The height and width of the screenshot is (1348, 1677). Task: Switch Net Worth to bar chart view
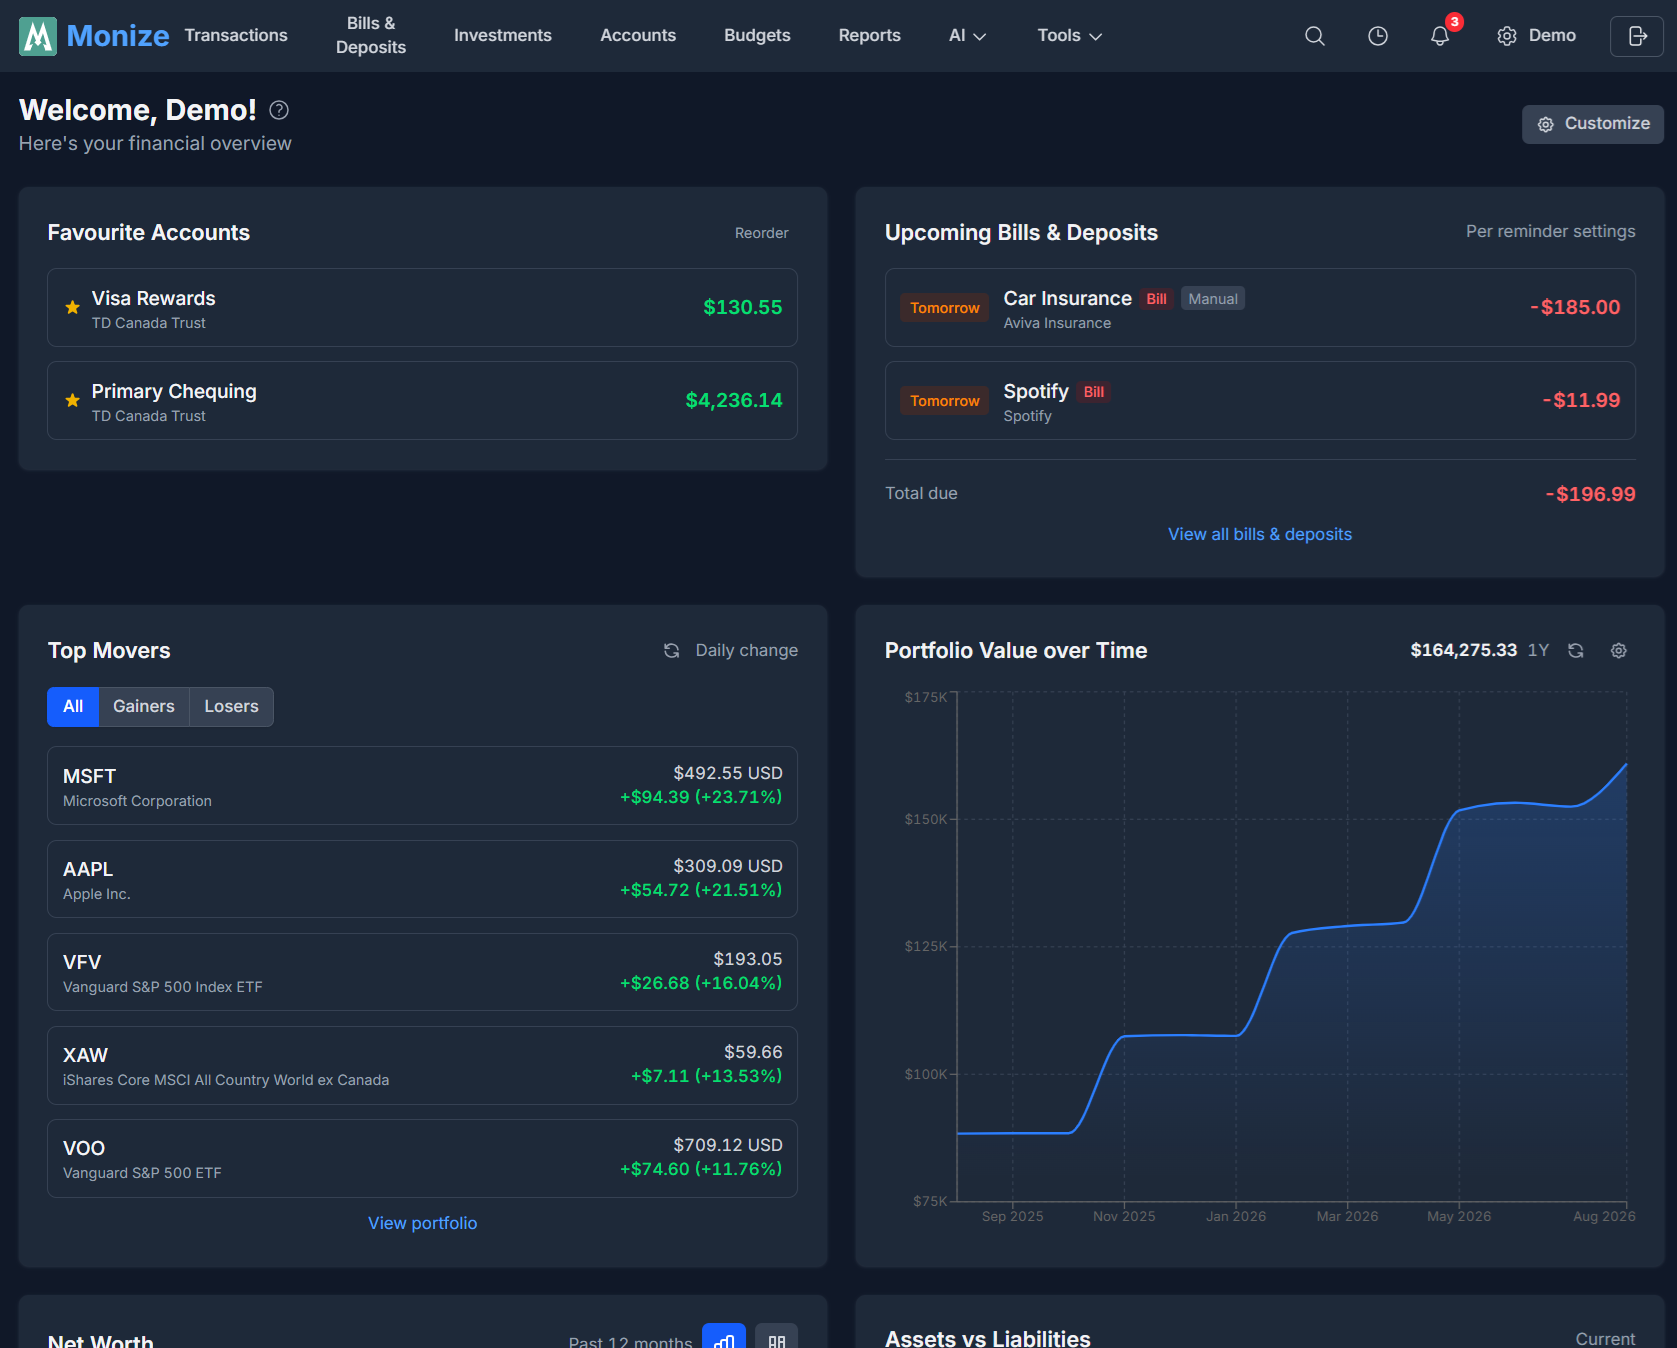(x=724, y=1337)
